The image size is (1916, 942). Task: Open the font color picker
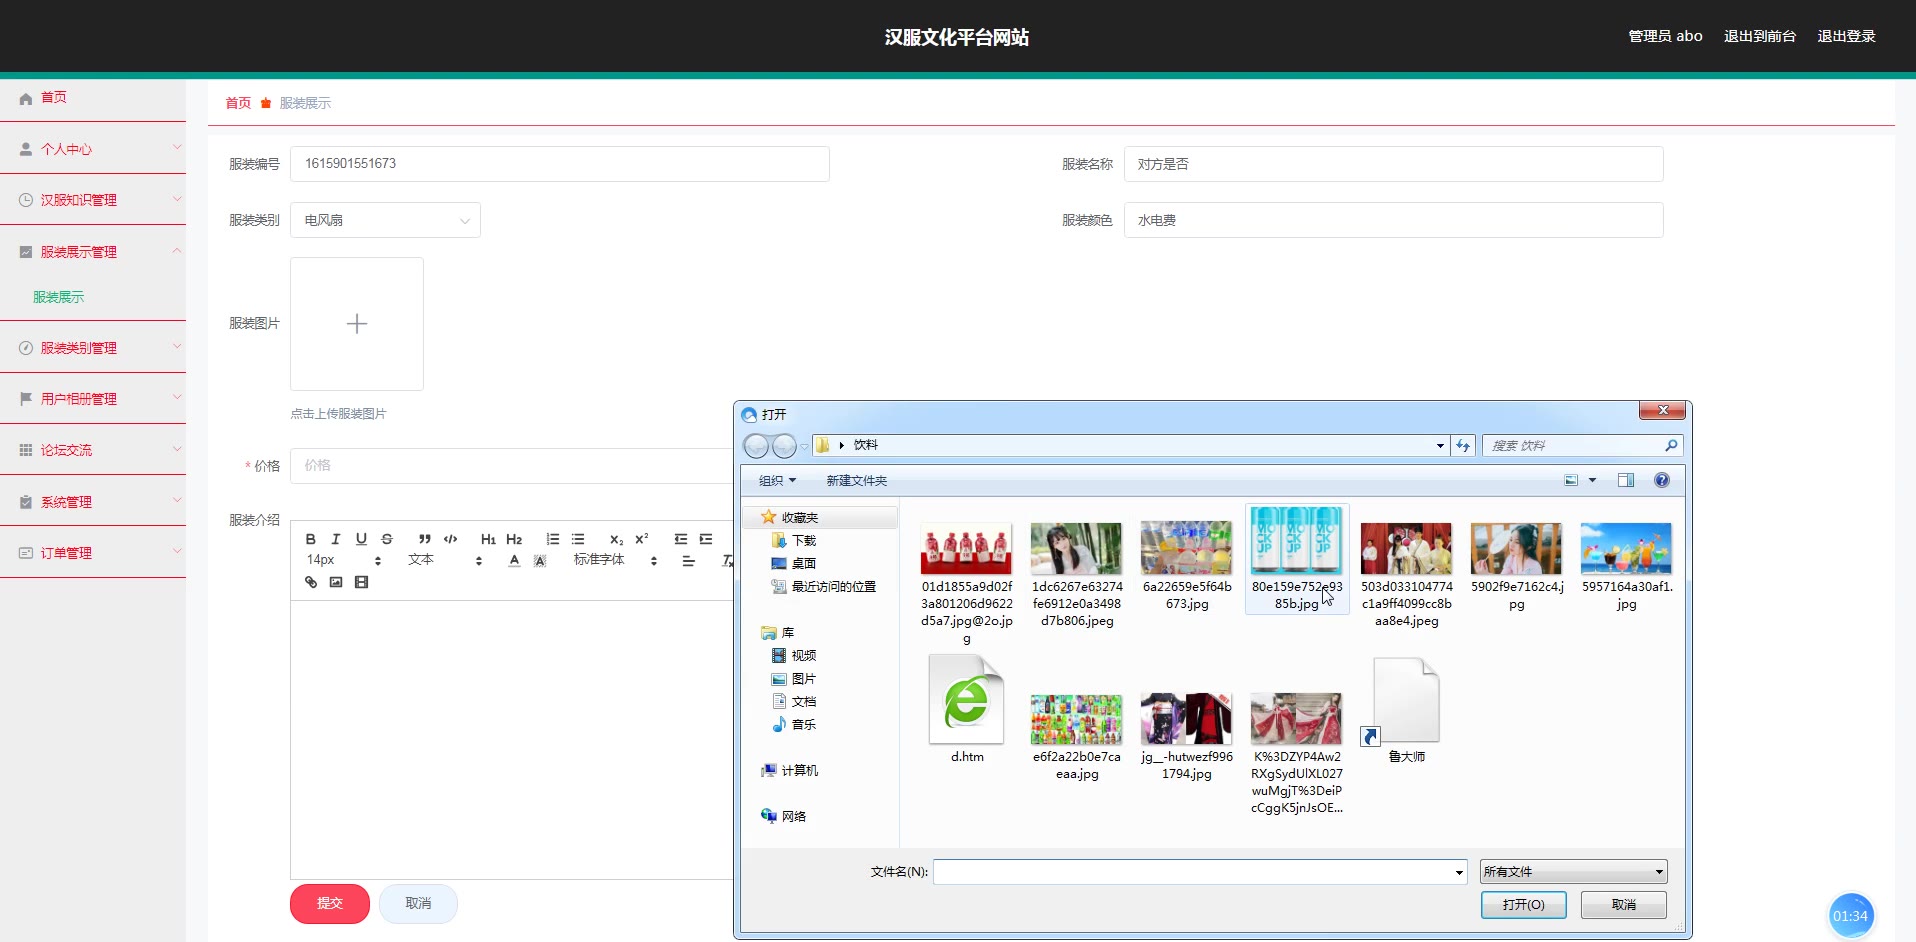click(x=514, y=561)
